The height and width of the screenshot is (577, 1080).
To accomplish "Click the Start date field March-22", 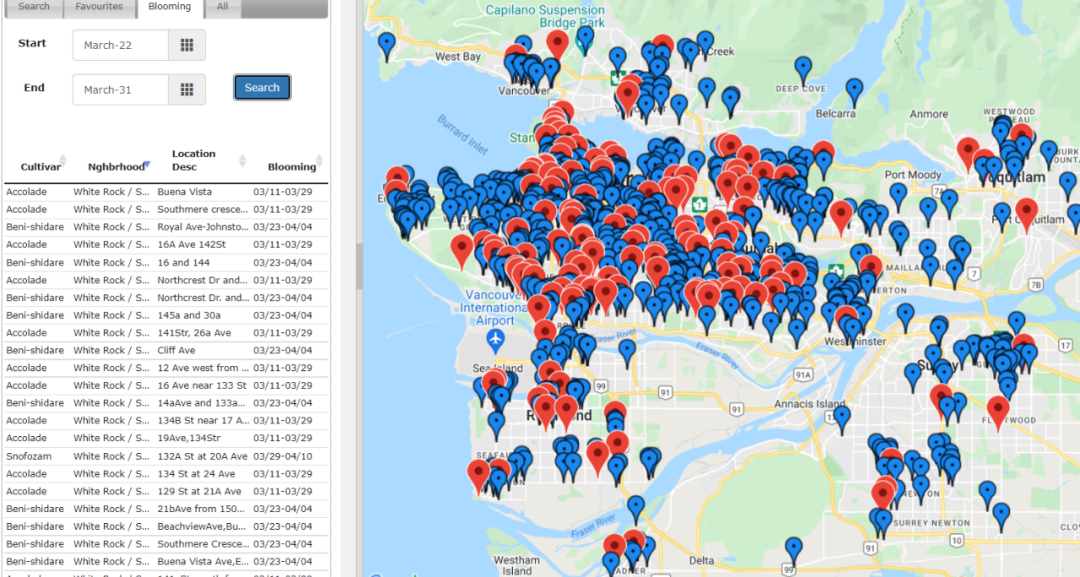I will tap(121, 45).
